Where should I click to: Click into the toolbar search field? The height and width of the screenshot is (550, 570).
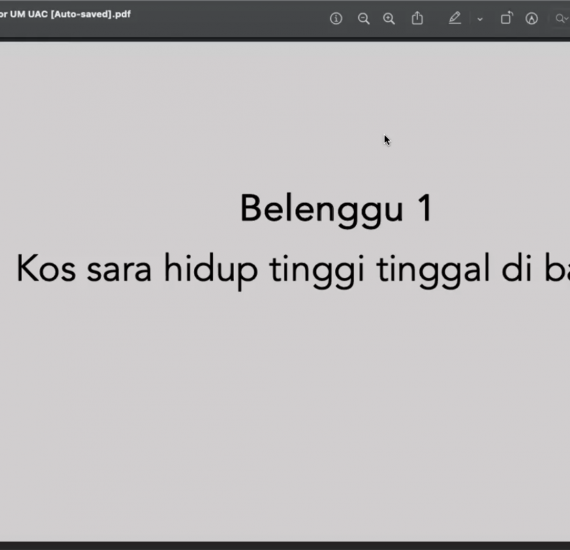tap(562, 19)
